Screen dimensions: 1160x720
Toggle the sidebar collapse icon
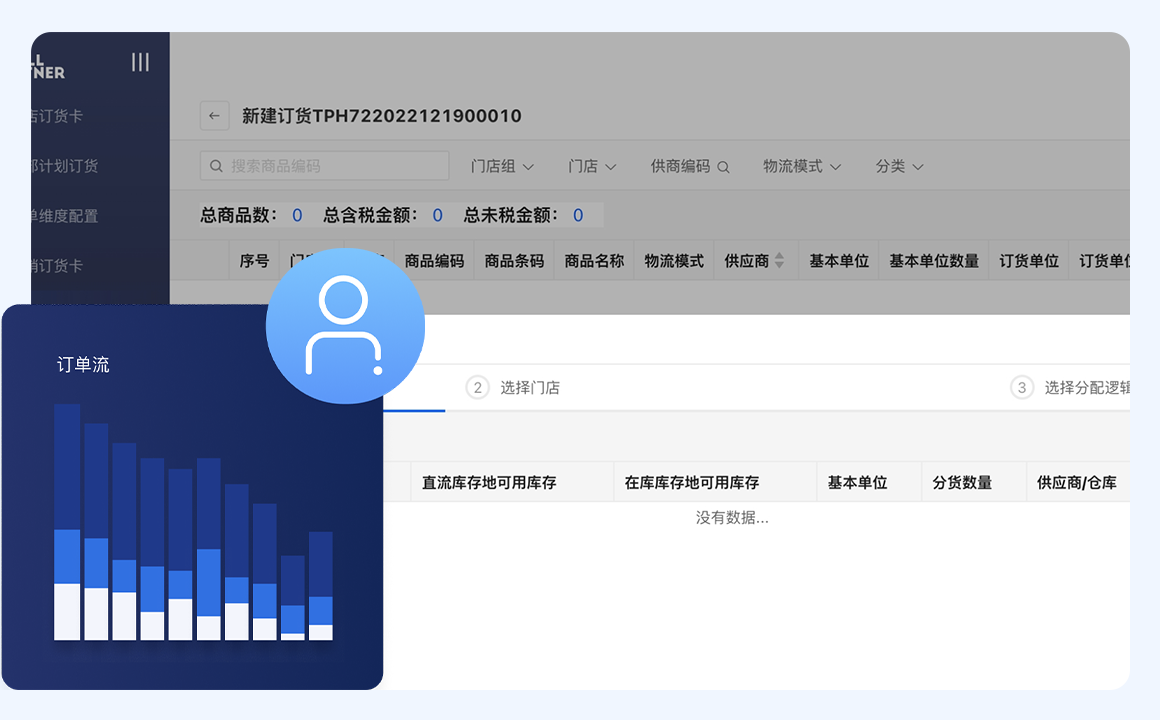pyautogui.click(x=140, y=62)
